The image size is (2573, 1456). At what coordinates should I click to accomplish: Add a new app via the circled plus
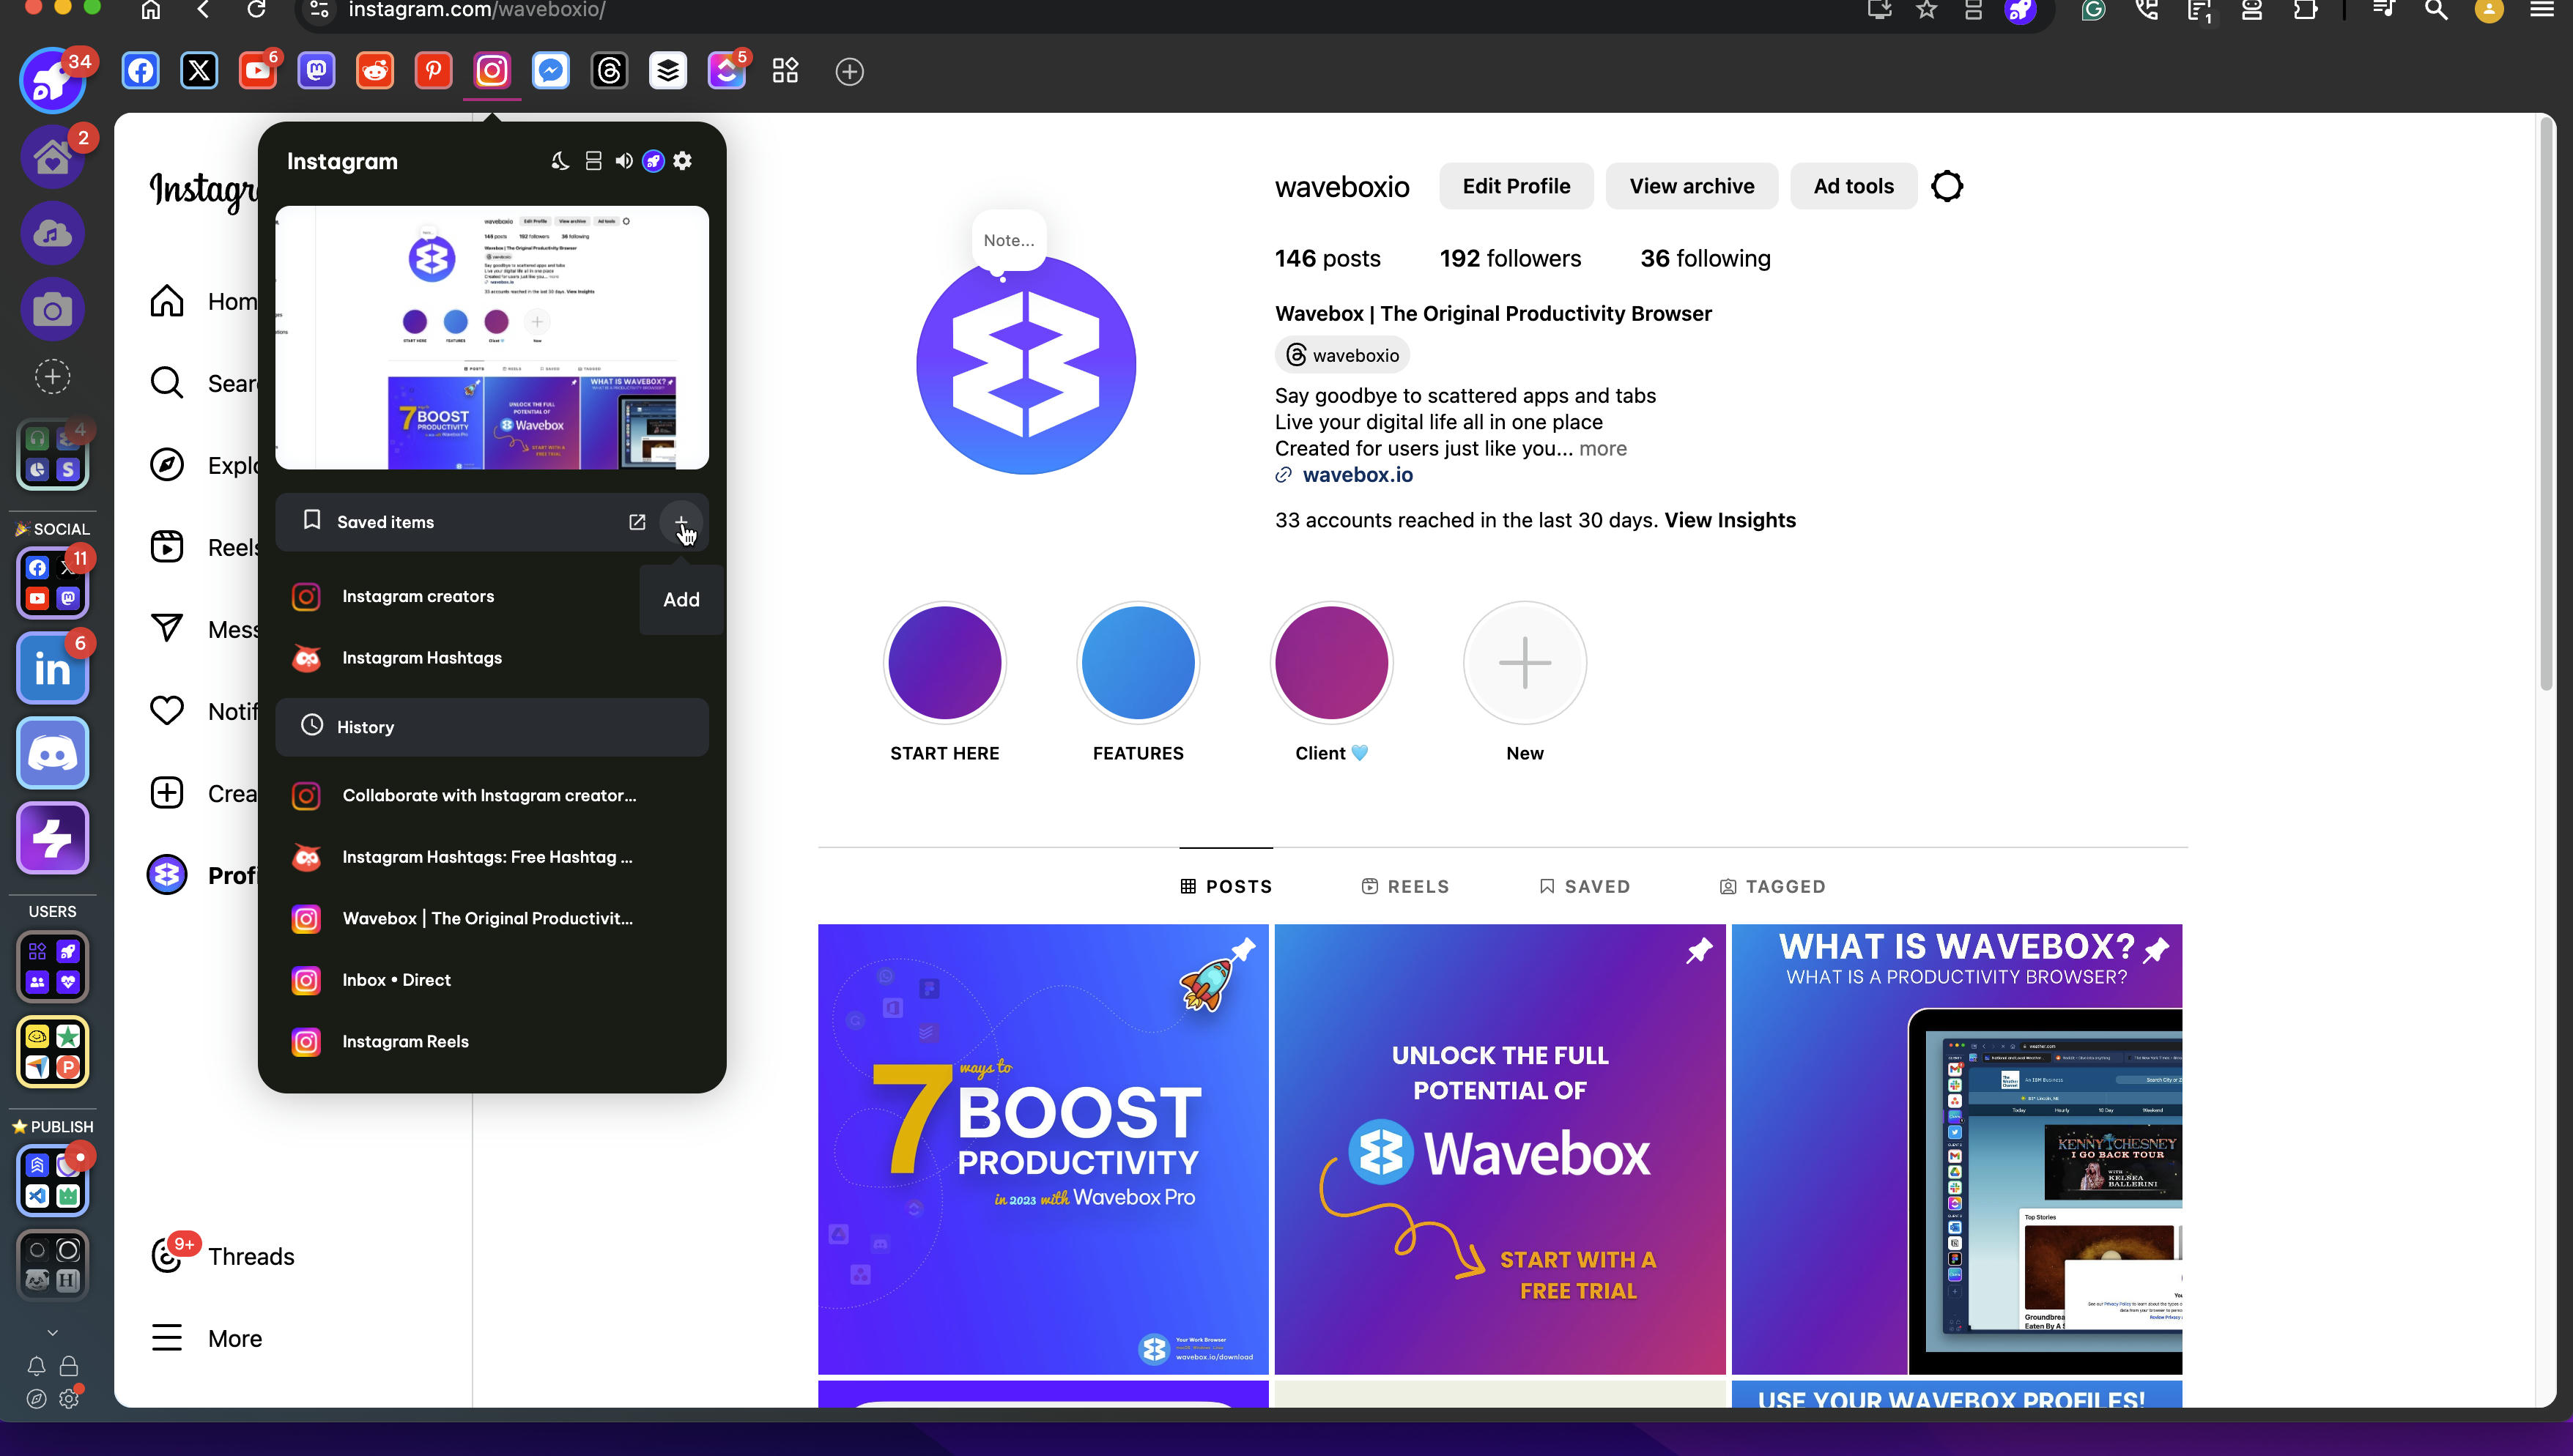(x=849, y=72)
